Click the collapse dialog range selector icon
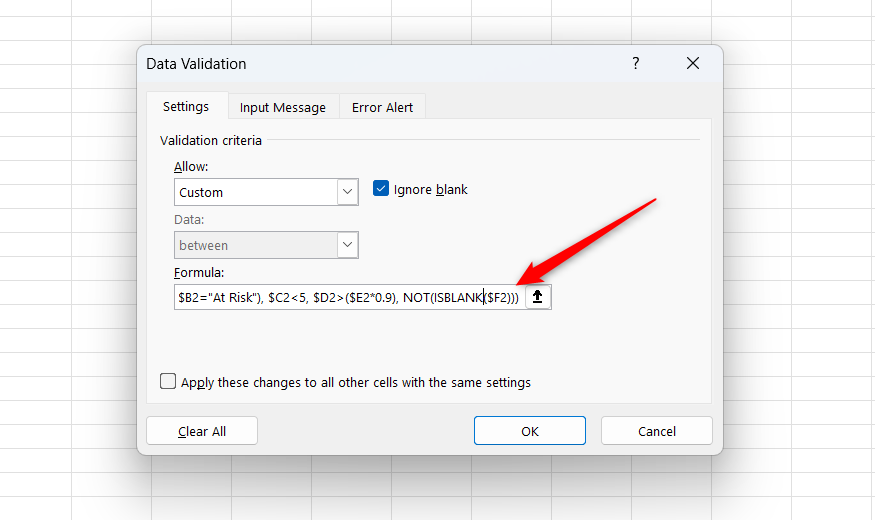This screenshot has width=875, height=520. pyautogui.click(x=537, y=296)
